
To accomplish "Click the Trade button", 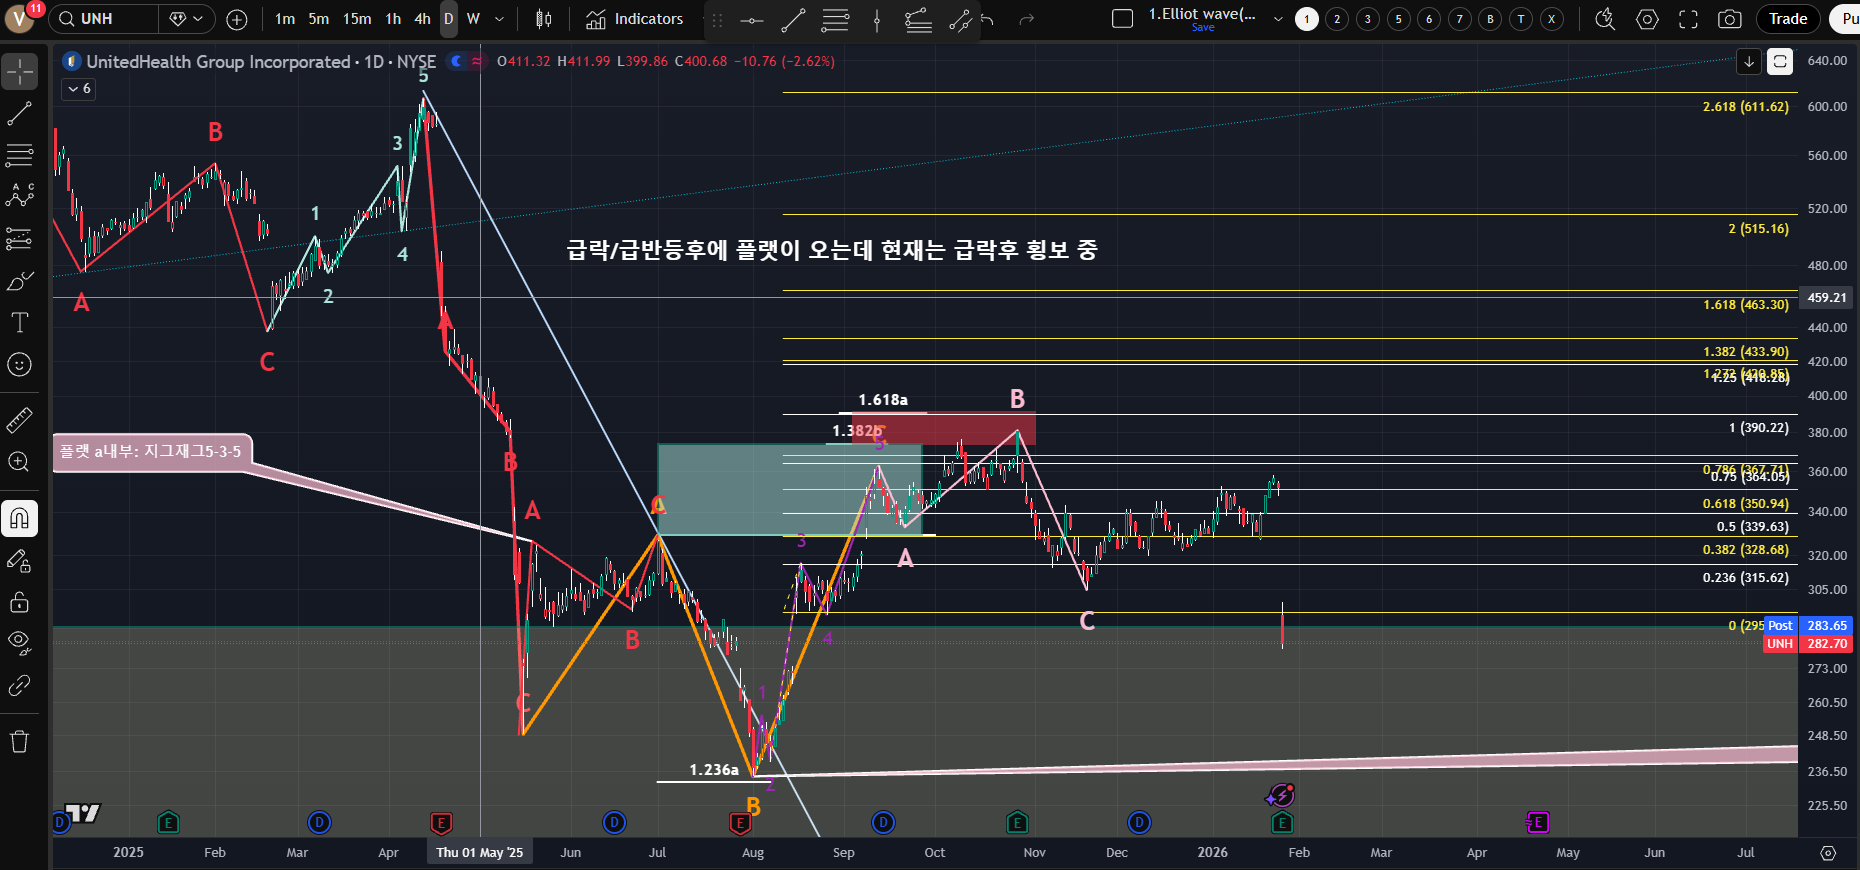I will [1787, 19].
